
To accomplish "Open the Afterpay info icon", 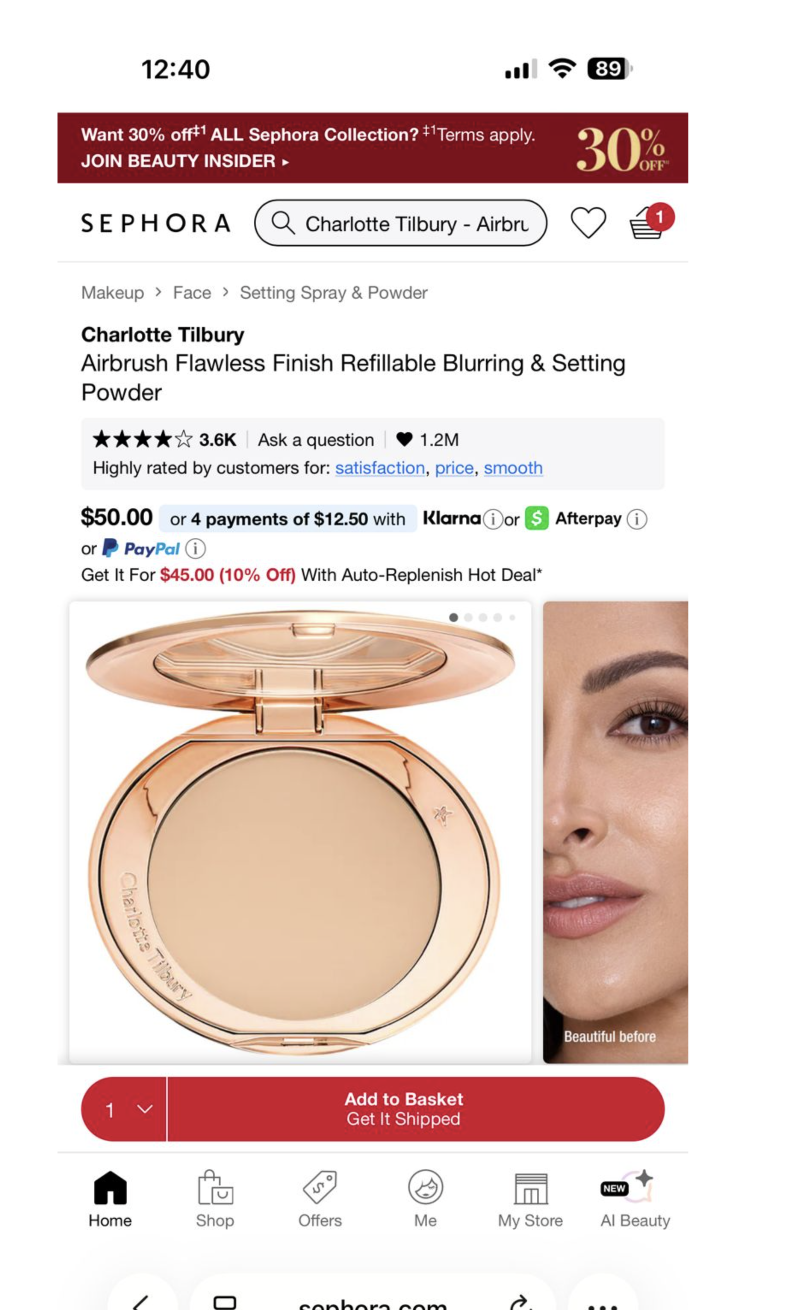I will point(637,519).
